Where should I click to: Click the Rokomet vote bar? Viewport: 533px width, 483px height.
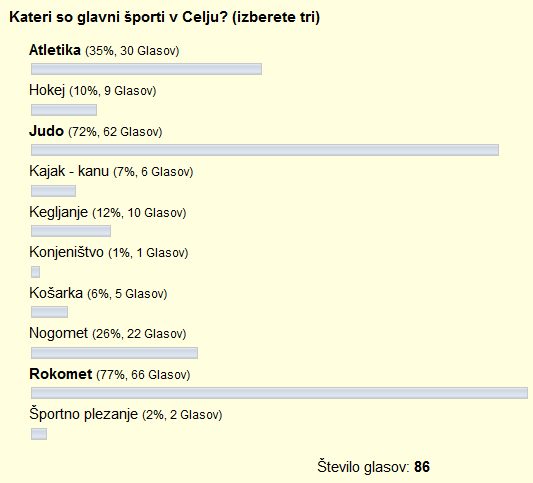click(x=279, y=393)
